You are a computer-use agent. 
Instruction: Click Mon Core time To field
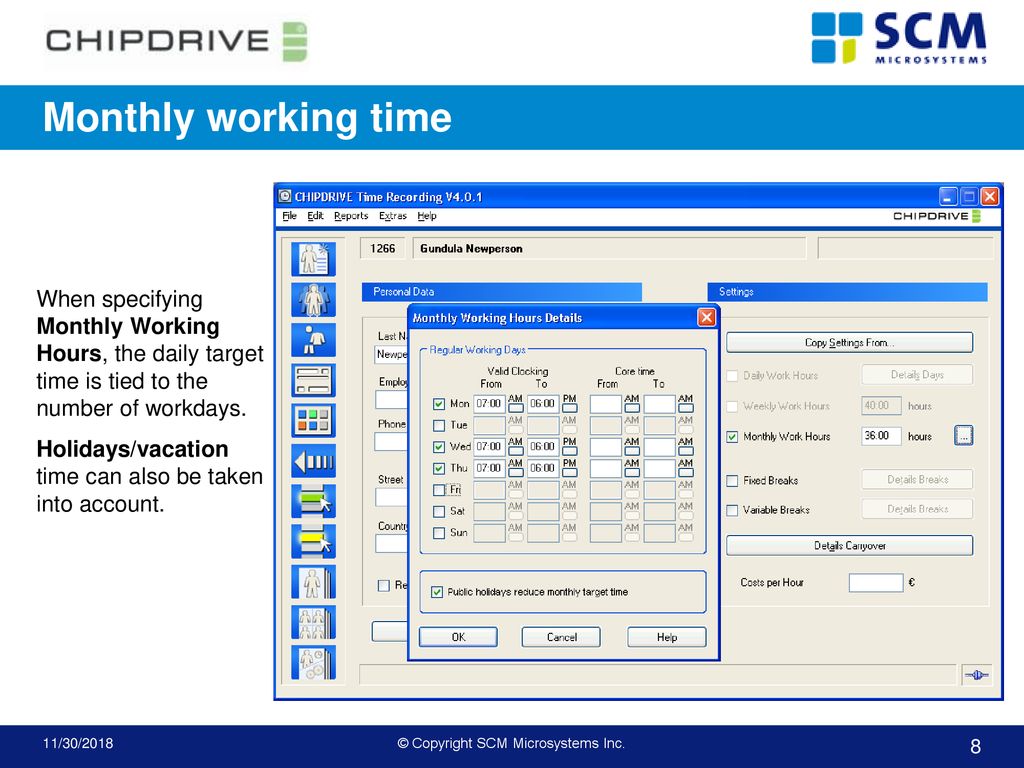click(660, 404)
